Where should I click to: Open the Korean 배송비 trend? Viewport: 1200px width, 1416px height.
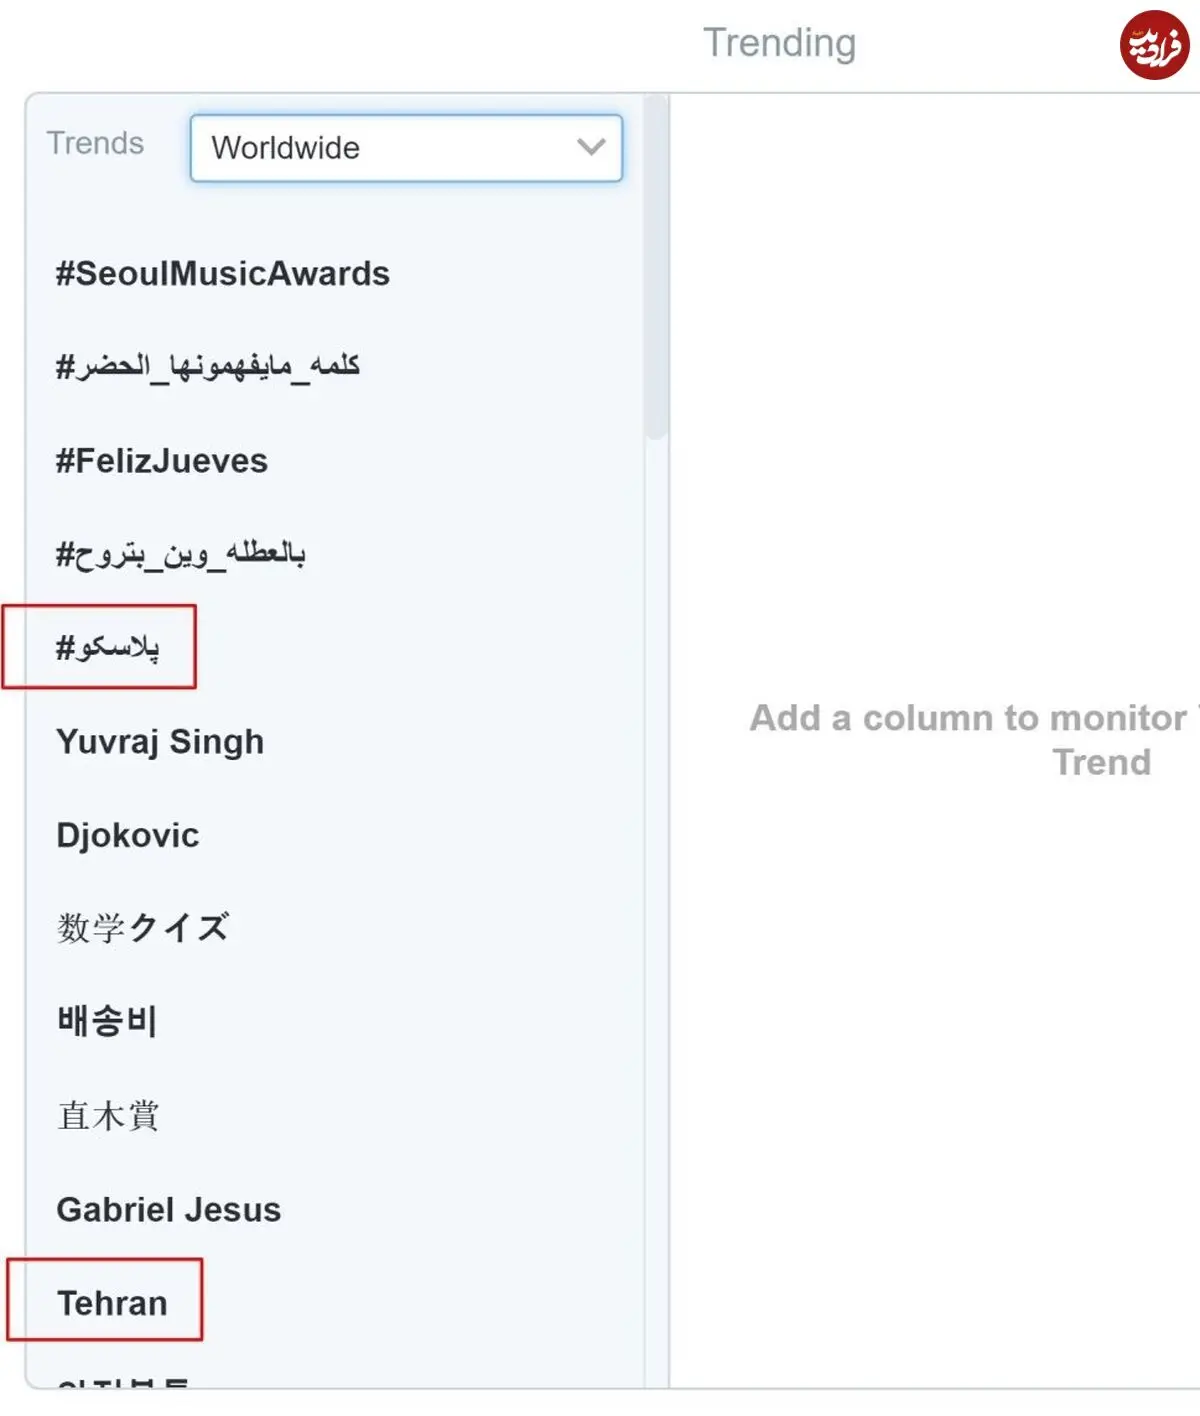pos(107,1021)
